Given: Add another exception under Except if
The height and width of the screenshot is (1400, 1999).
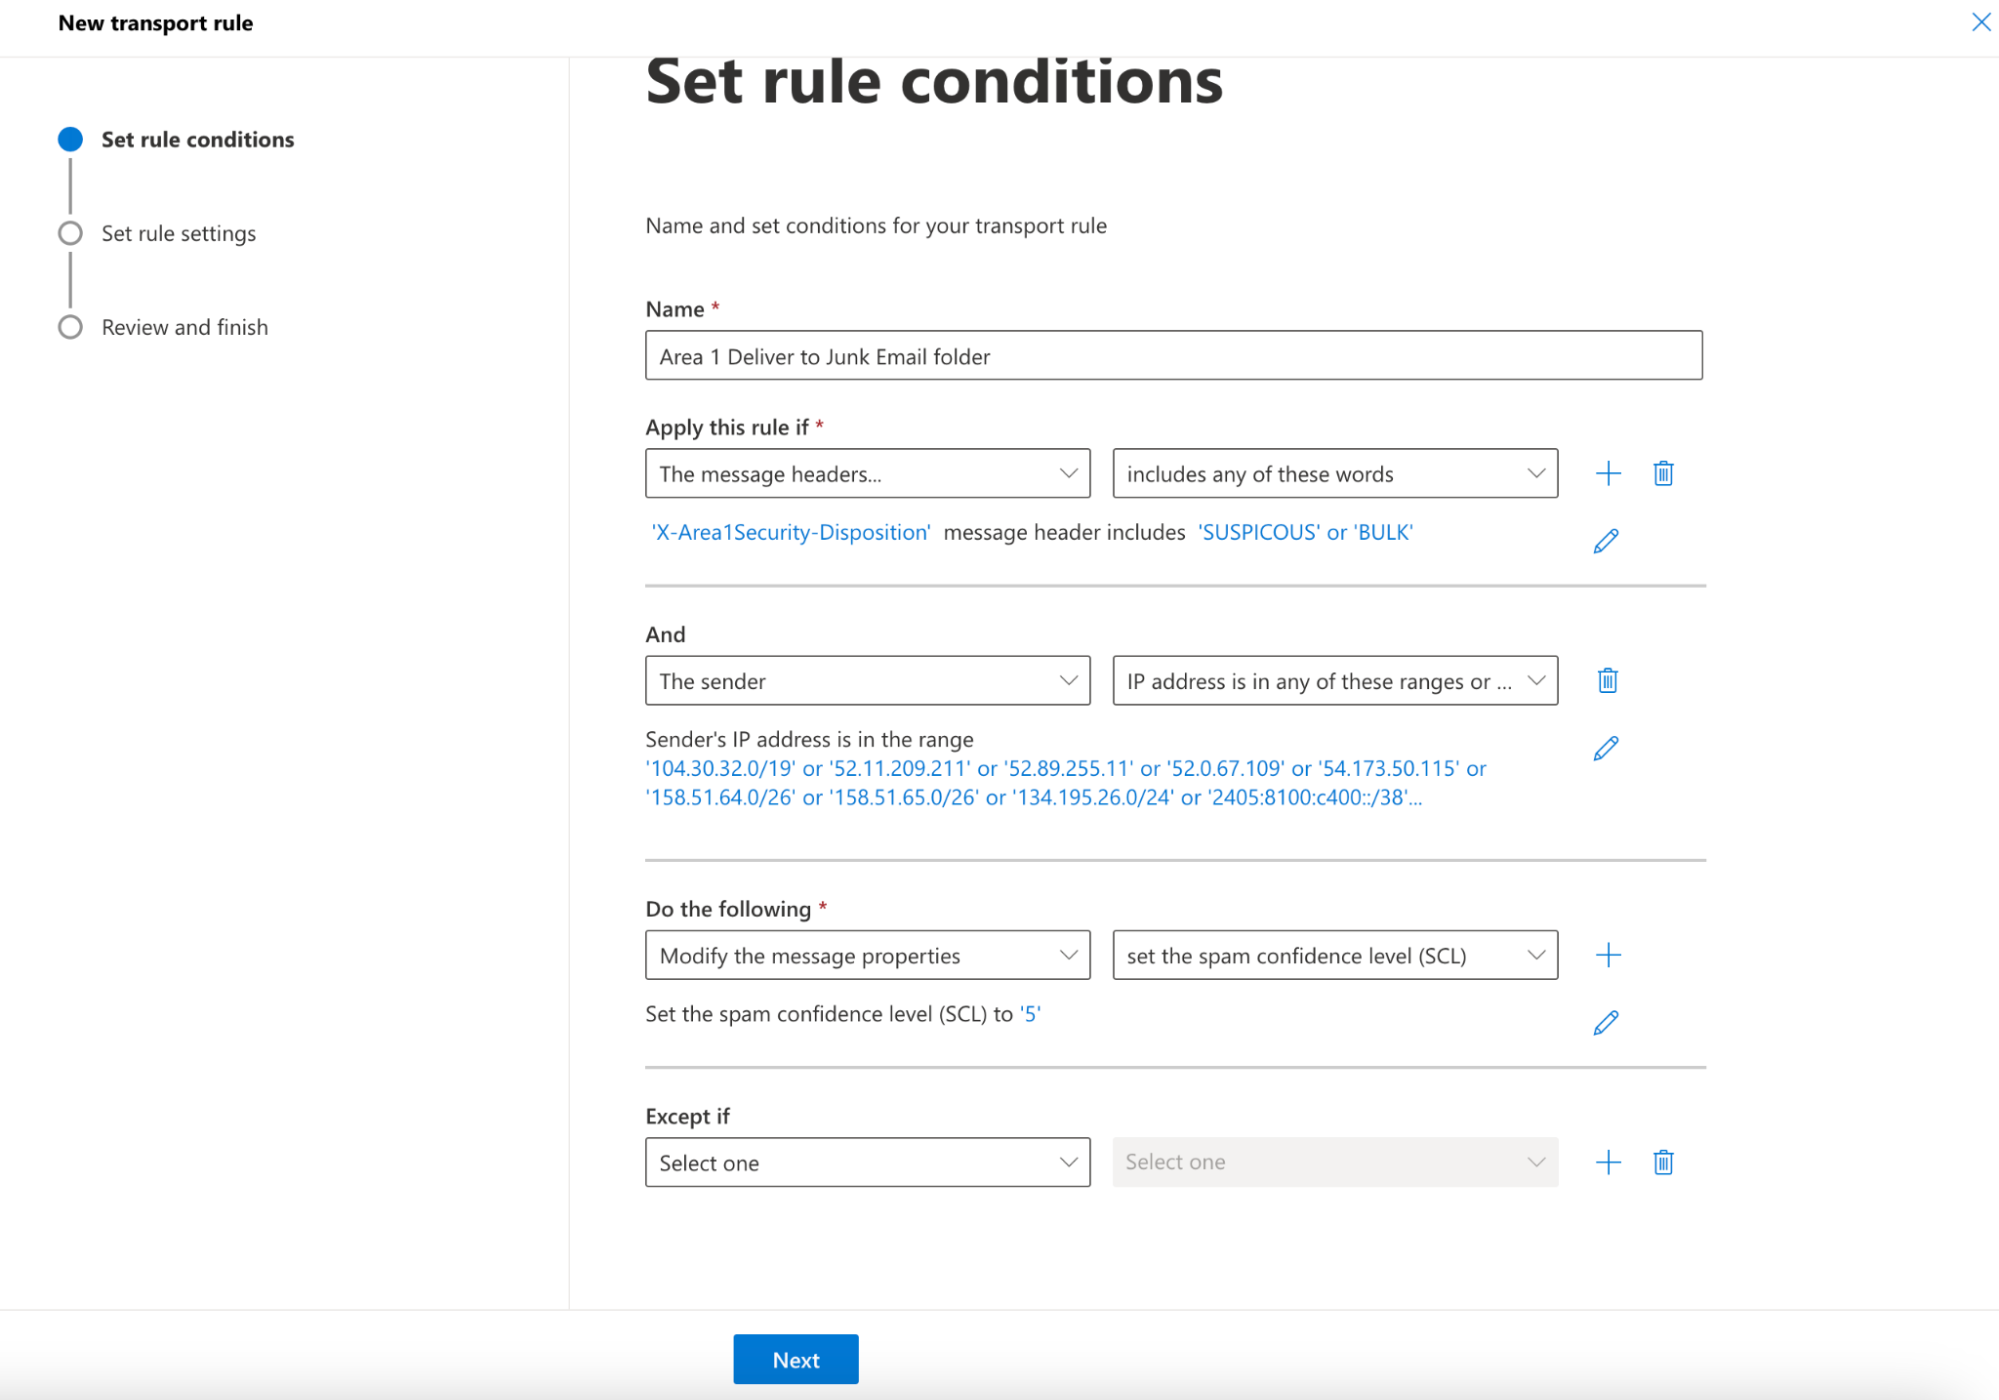Looking at the screenshot, I should (x=1608, y=1162).
